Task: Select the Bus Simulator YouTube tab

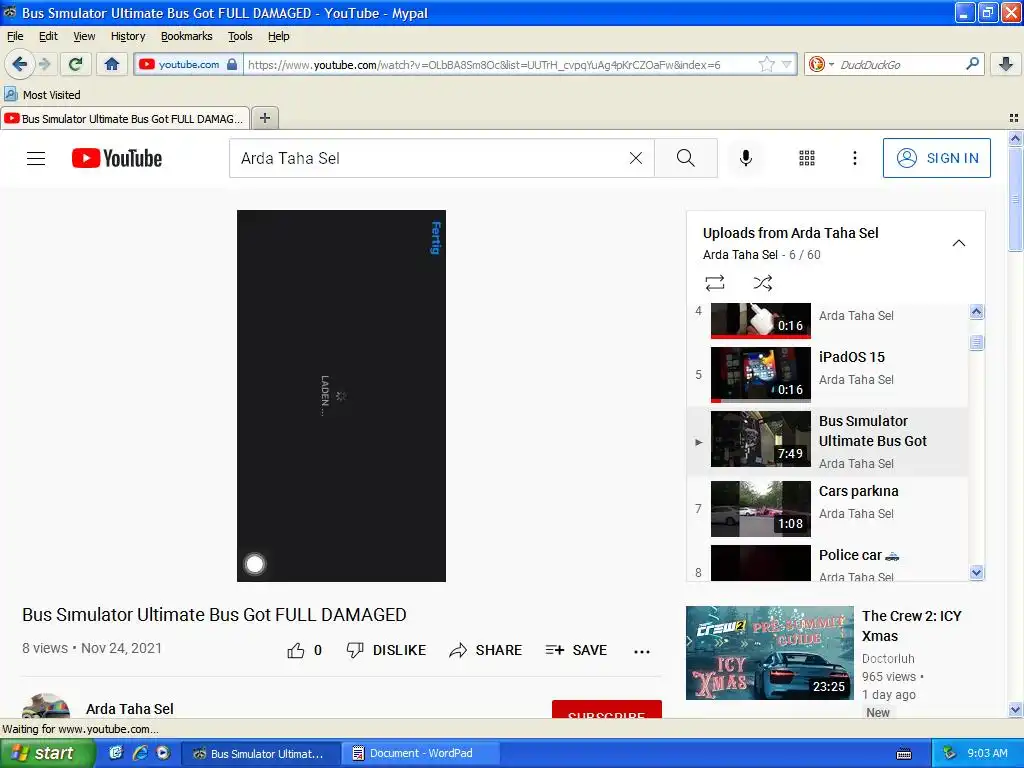Action: click(x=125, y=118)
